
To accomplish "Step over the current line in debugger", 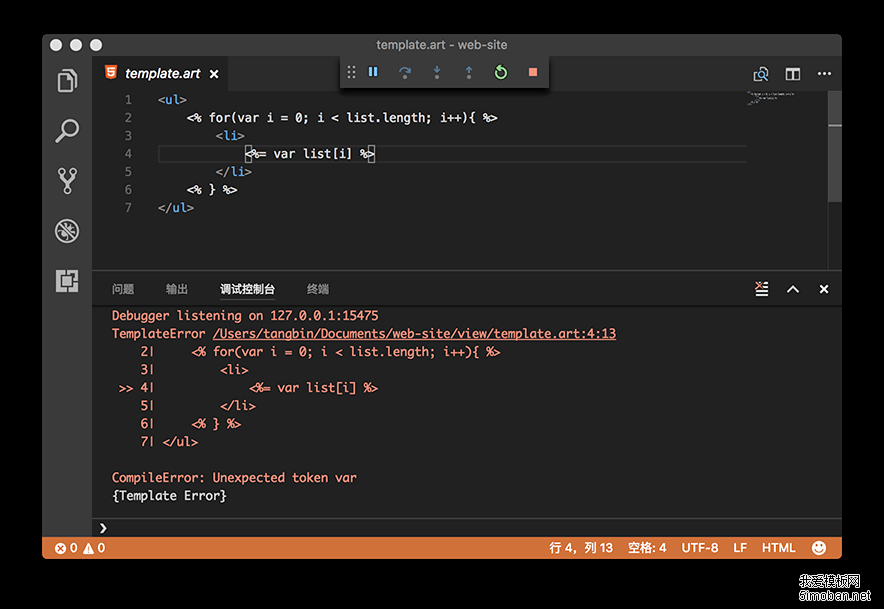I will click(406, 72).
